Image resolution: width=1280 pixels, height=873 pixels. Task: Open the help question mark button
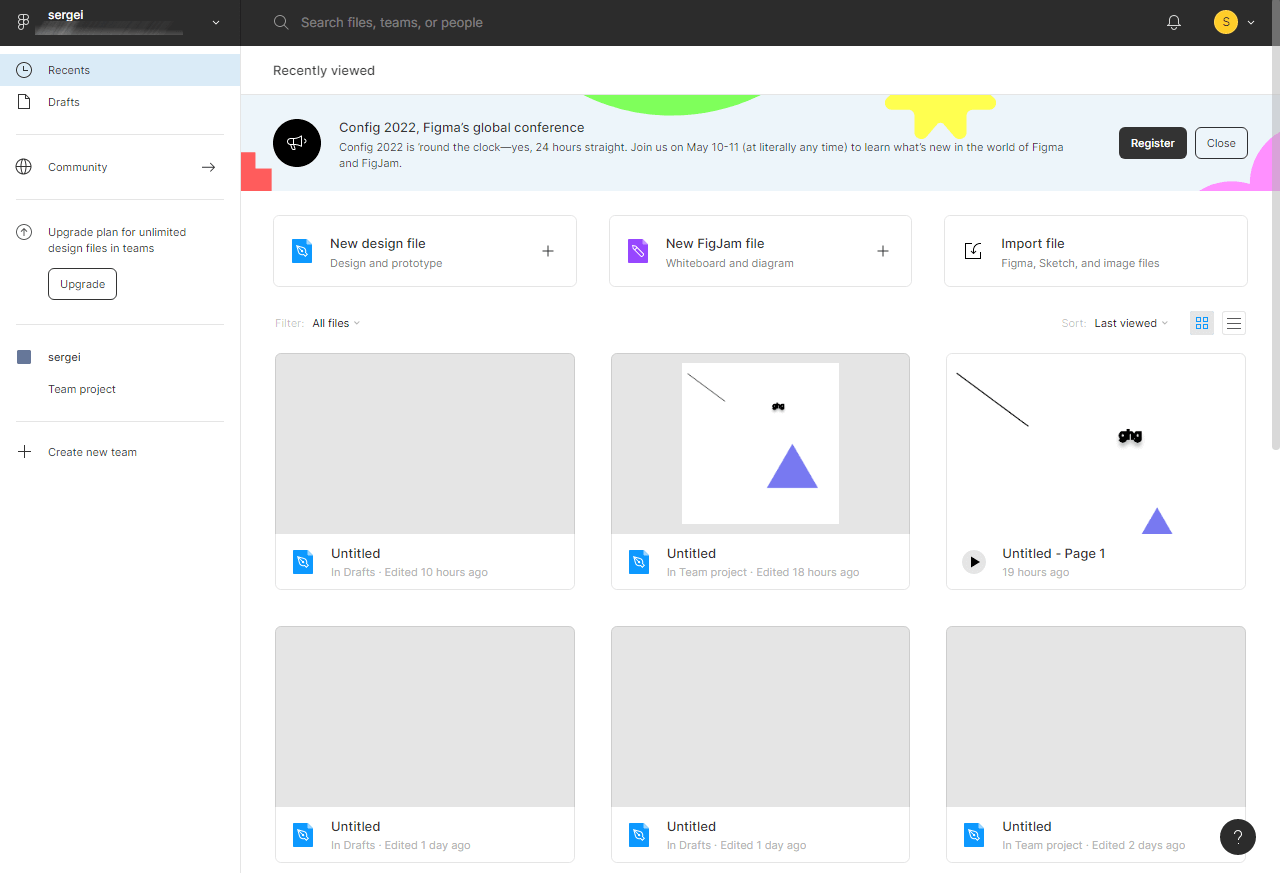click(1238, 837)
